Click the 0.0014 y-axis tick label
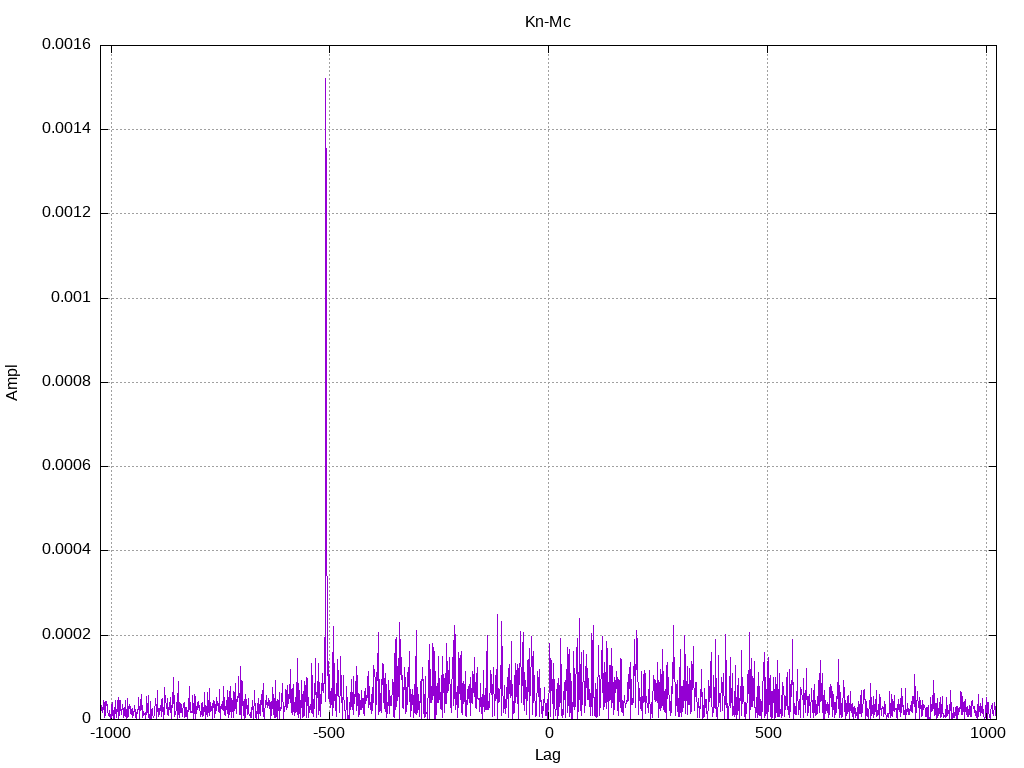The width and height of the screenshot is (1024, 768). pyautogui.click(x=66, y=129)
